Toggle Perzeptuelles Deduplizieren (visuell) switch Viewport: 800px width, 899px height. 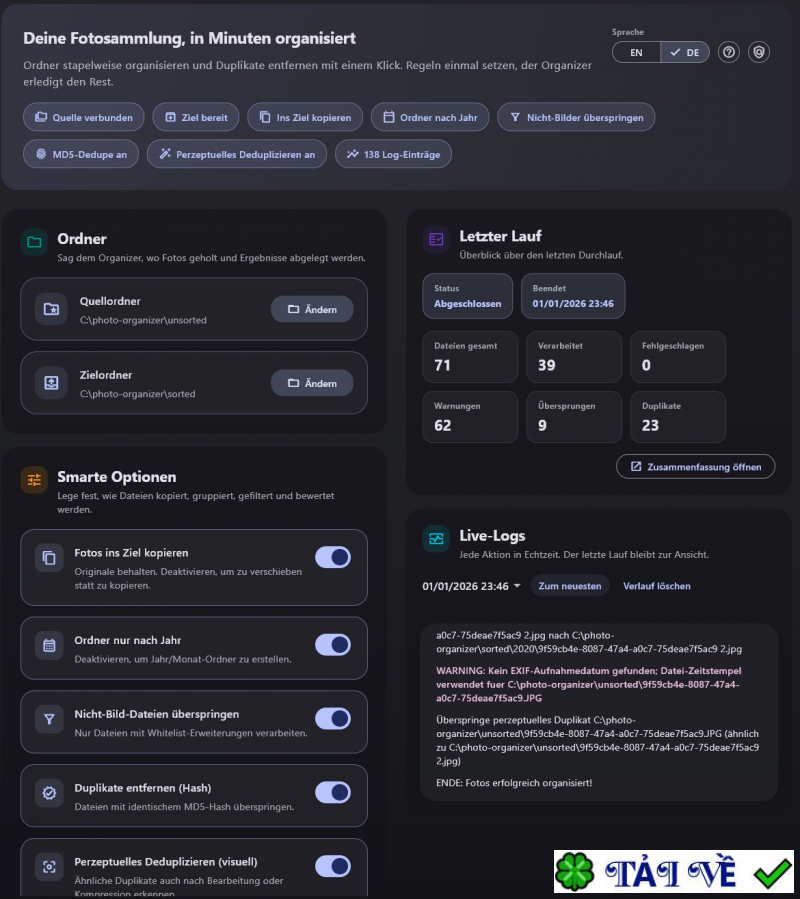click(333, 866)
